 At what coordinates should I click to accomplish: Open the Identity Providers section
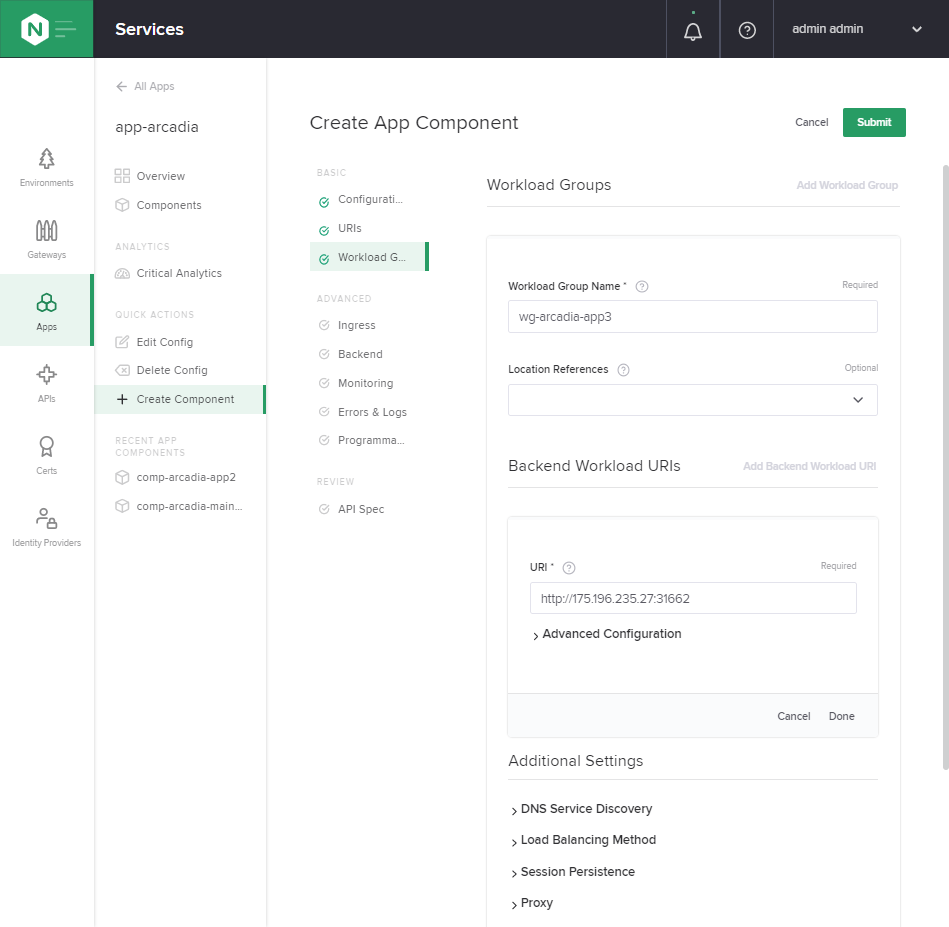coord(47,528)
